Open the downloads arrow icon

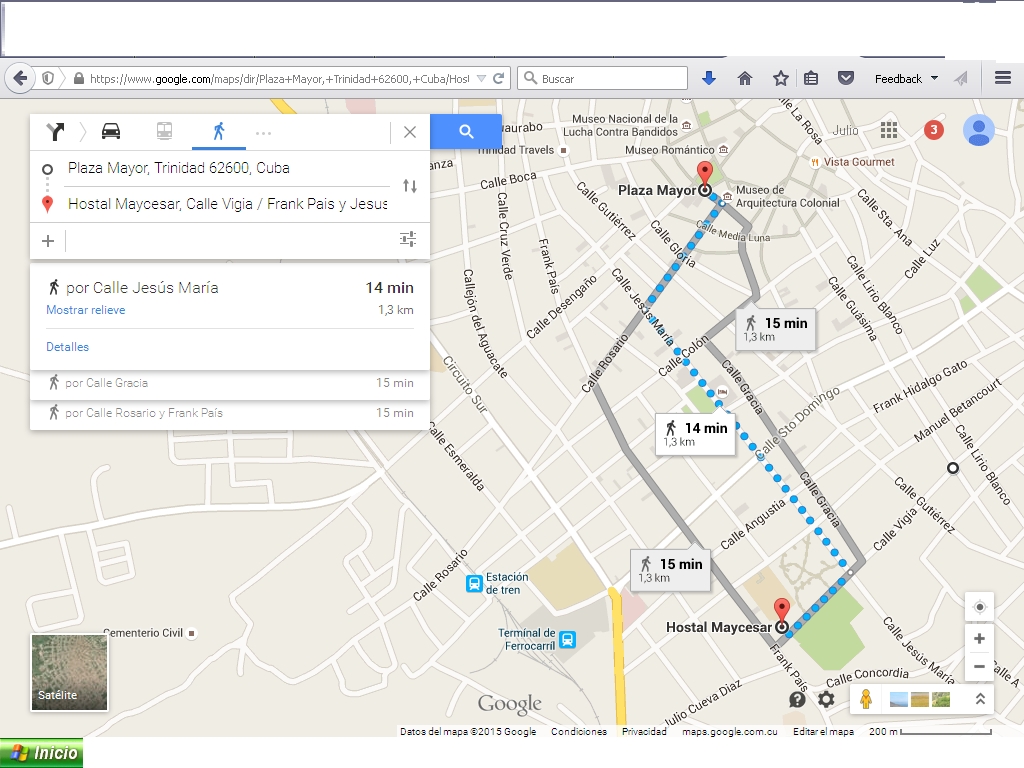(709, 78)
